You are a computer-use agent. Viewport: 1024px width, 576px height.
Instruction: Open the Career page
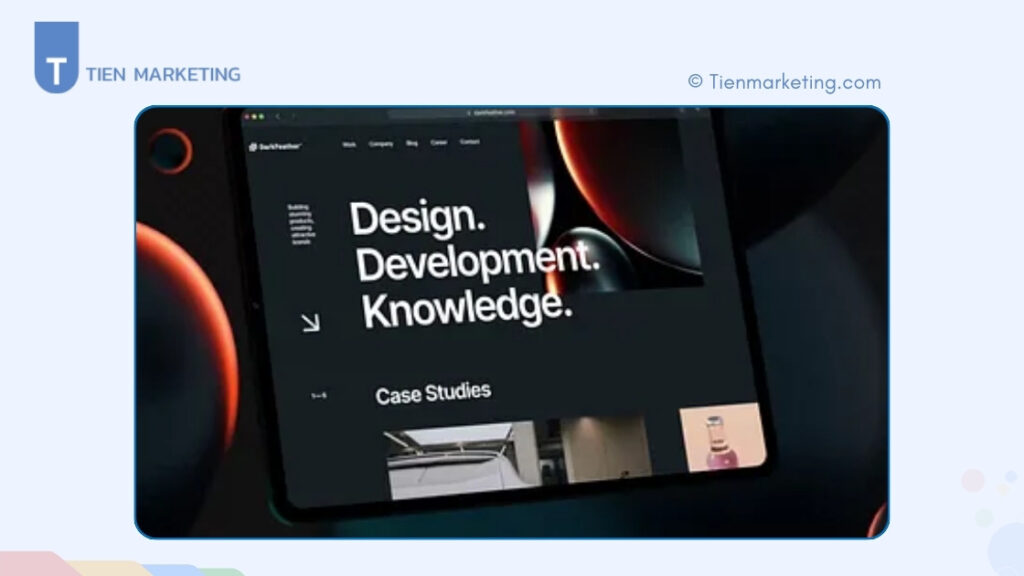pos(439,142)
